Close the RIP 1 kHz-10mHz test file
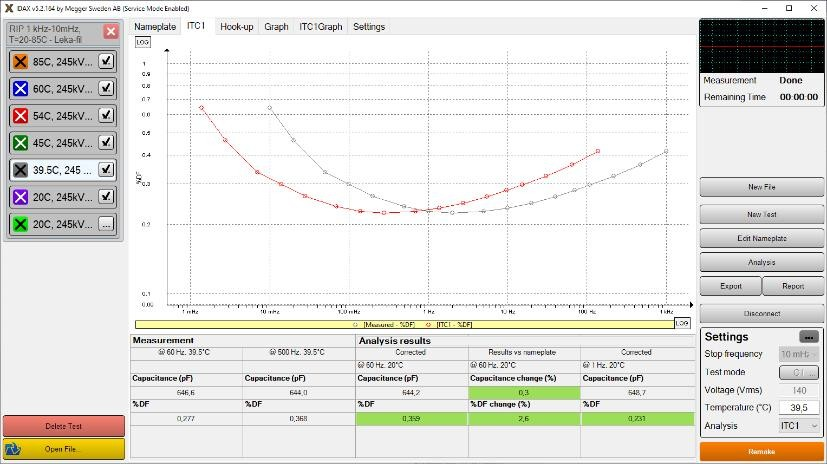This screenshot has height=464, width=827. 110,31
